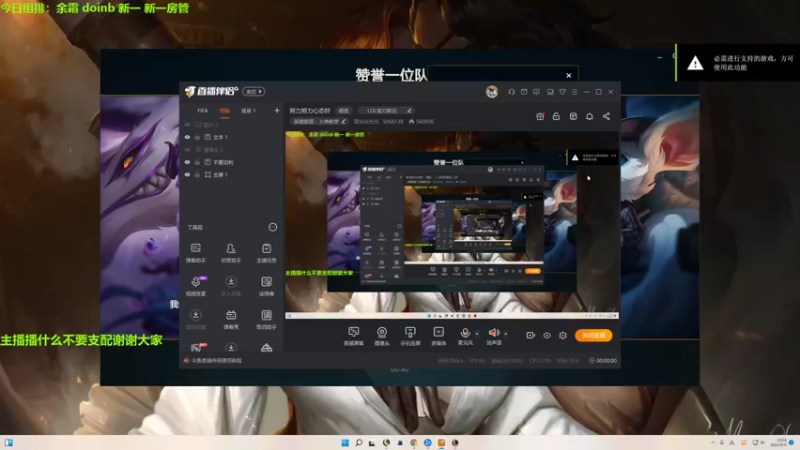Open speaker dropdown arrow
The width and height of the screenshot is (800, 450).
tap(506, 334)
